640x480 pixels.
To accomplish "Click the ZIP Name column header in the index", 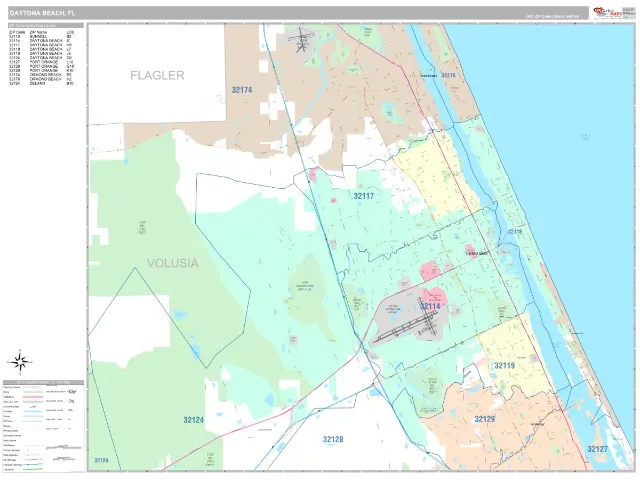I will tap(38, 32).
